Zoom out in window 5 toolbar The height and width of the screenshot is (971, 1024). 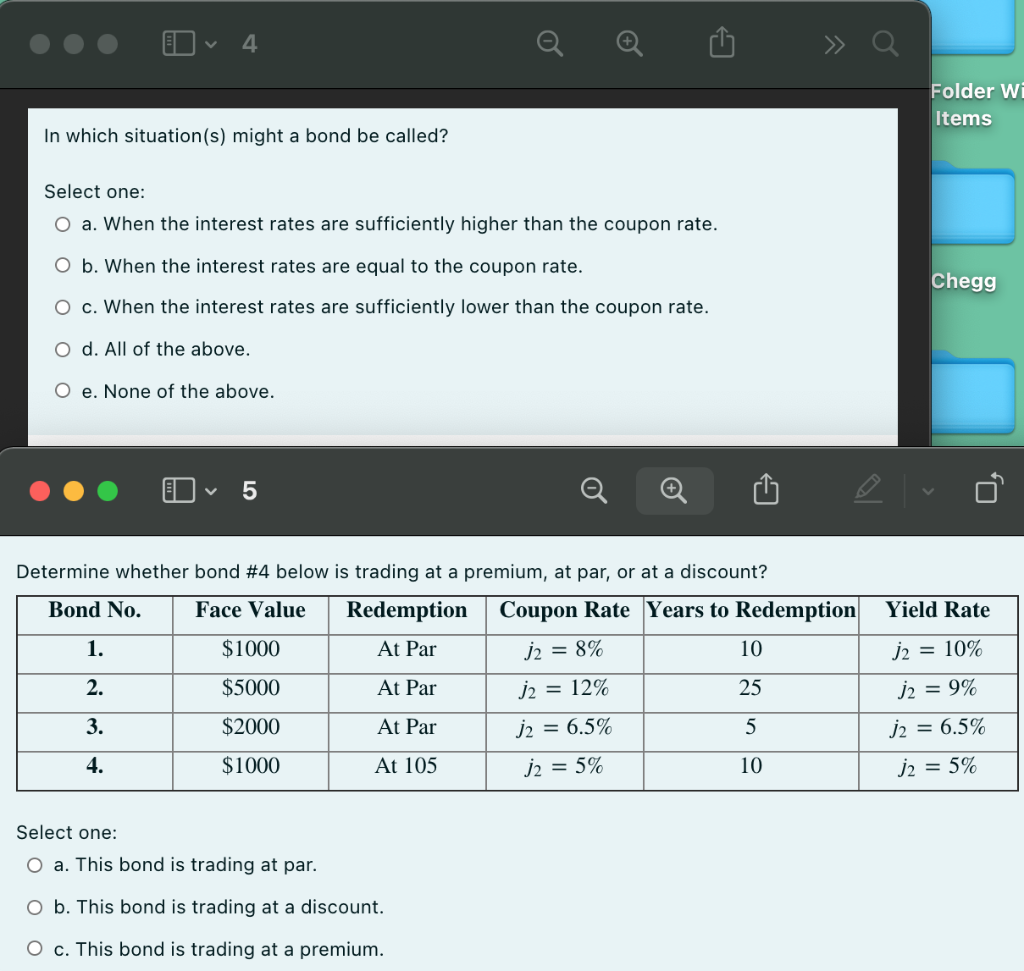pos(594,490)
